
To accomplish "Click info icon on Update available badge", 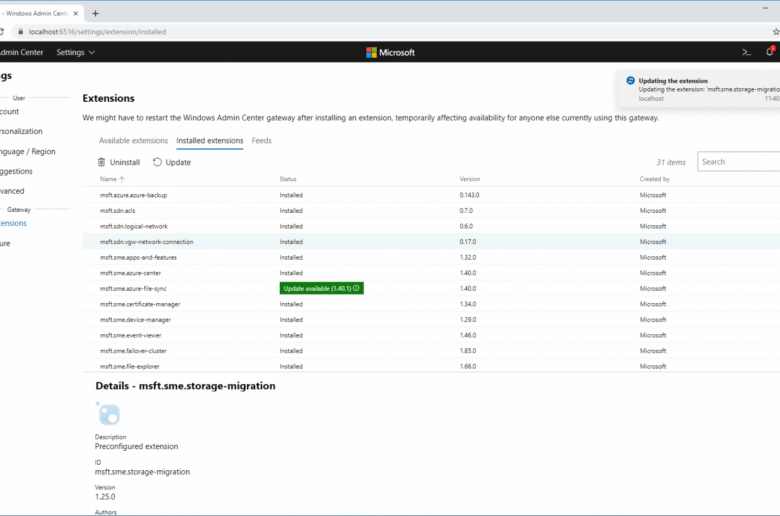I will tap(356, 288).
